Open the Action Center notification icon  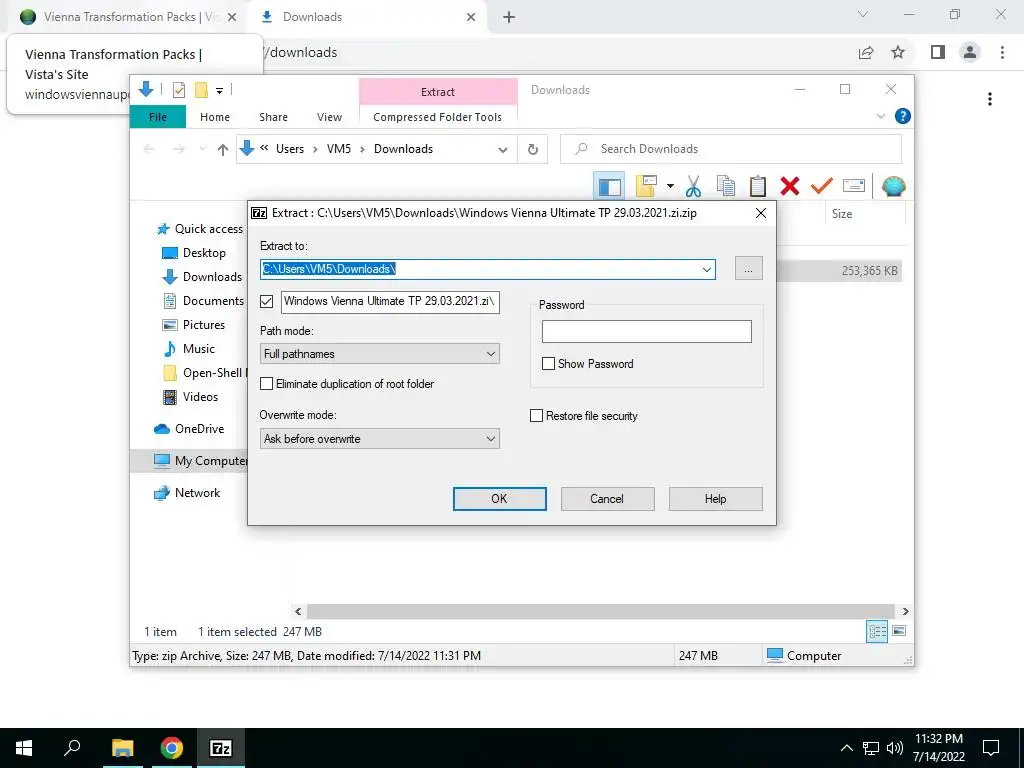[x=991, y=748]
